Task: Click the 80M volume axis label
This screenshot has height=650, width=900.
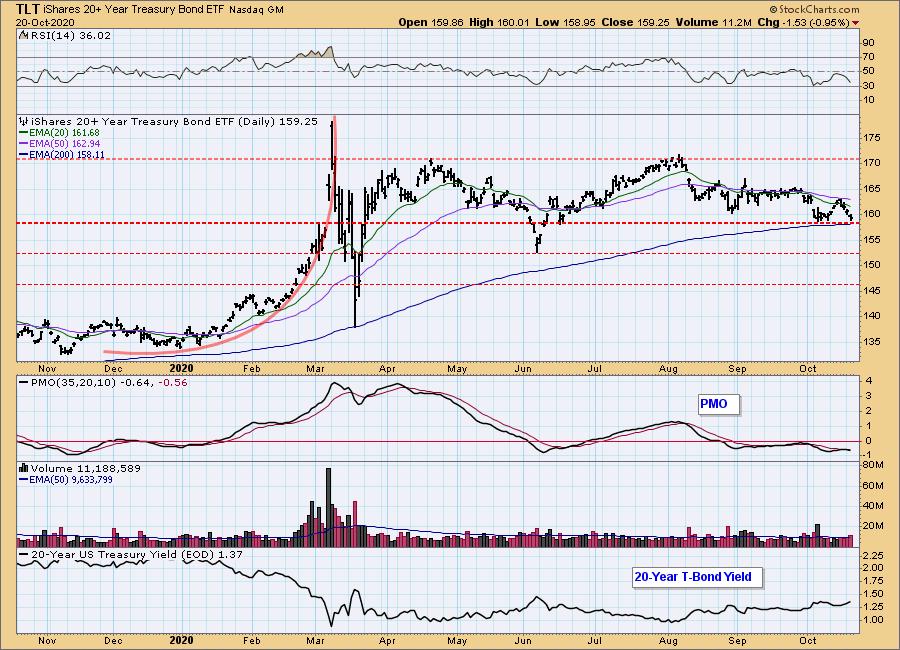Action: [x=872, y=465]
